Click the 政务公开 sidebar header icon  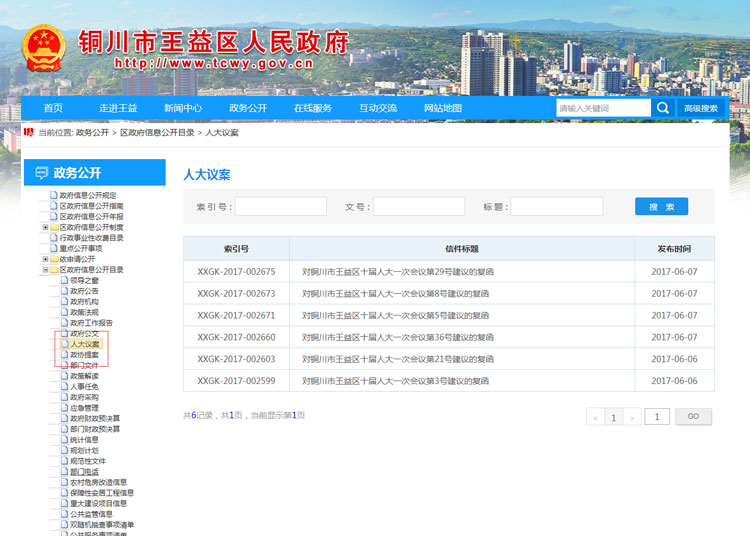[x=41, y=173]
